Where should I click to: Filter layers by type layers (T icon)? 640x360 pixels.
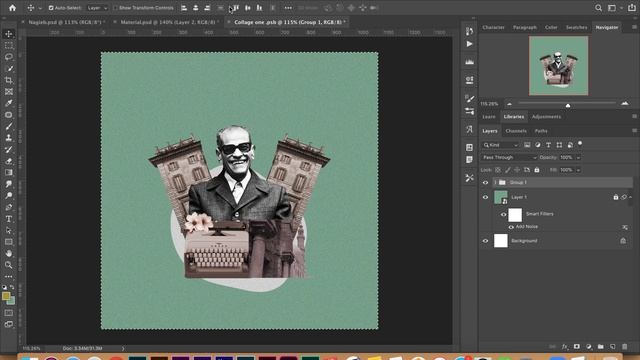click(549, 145)
